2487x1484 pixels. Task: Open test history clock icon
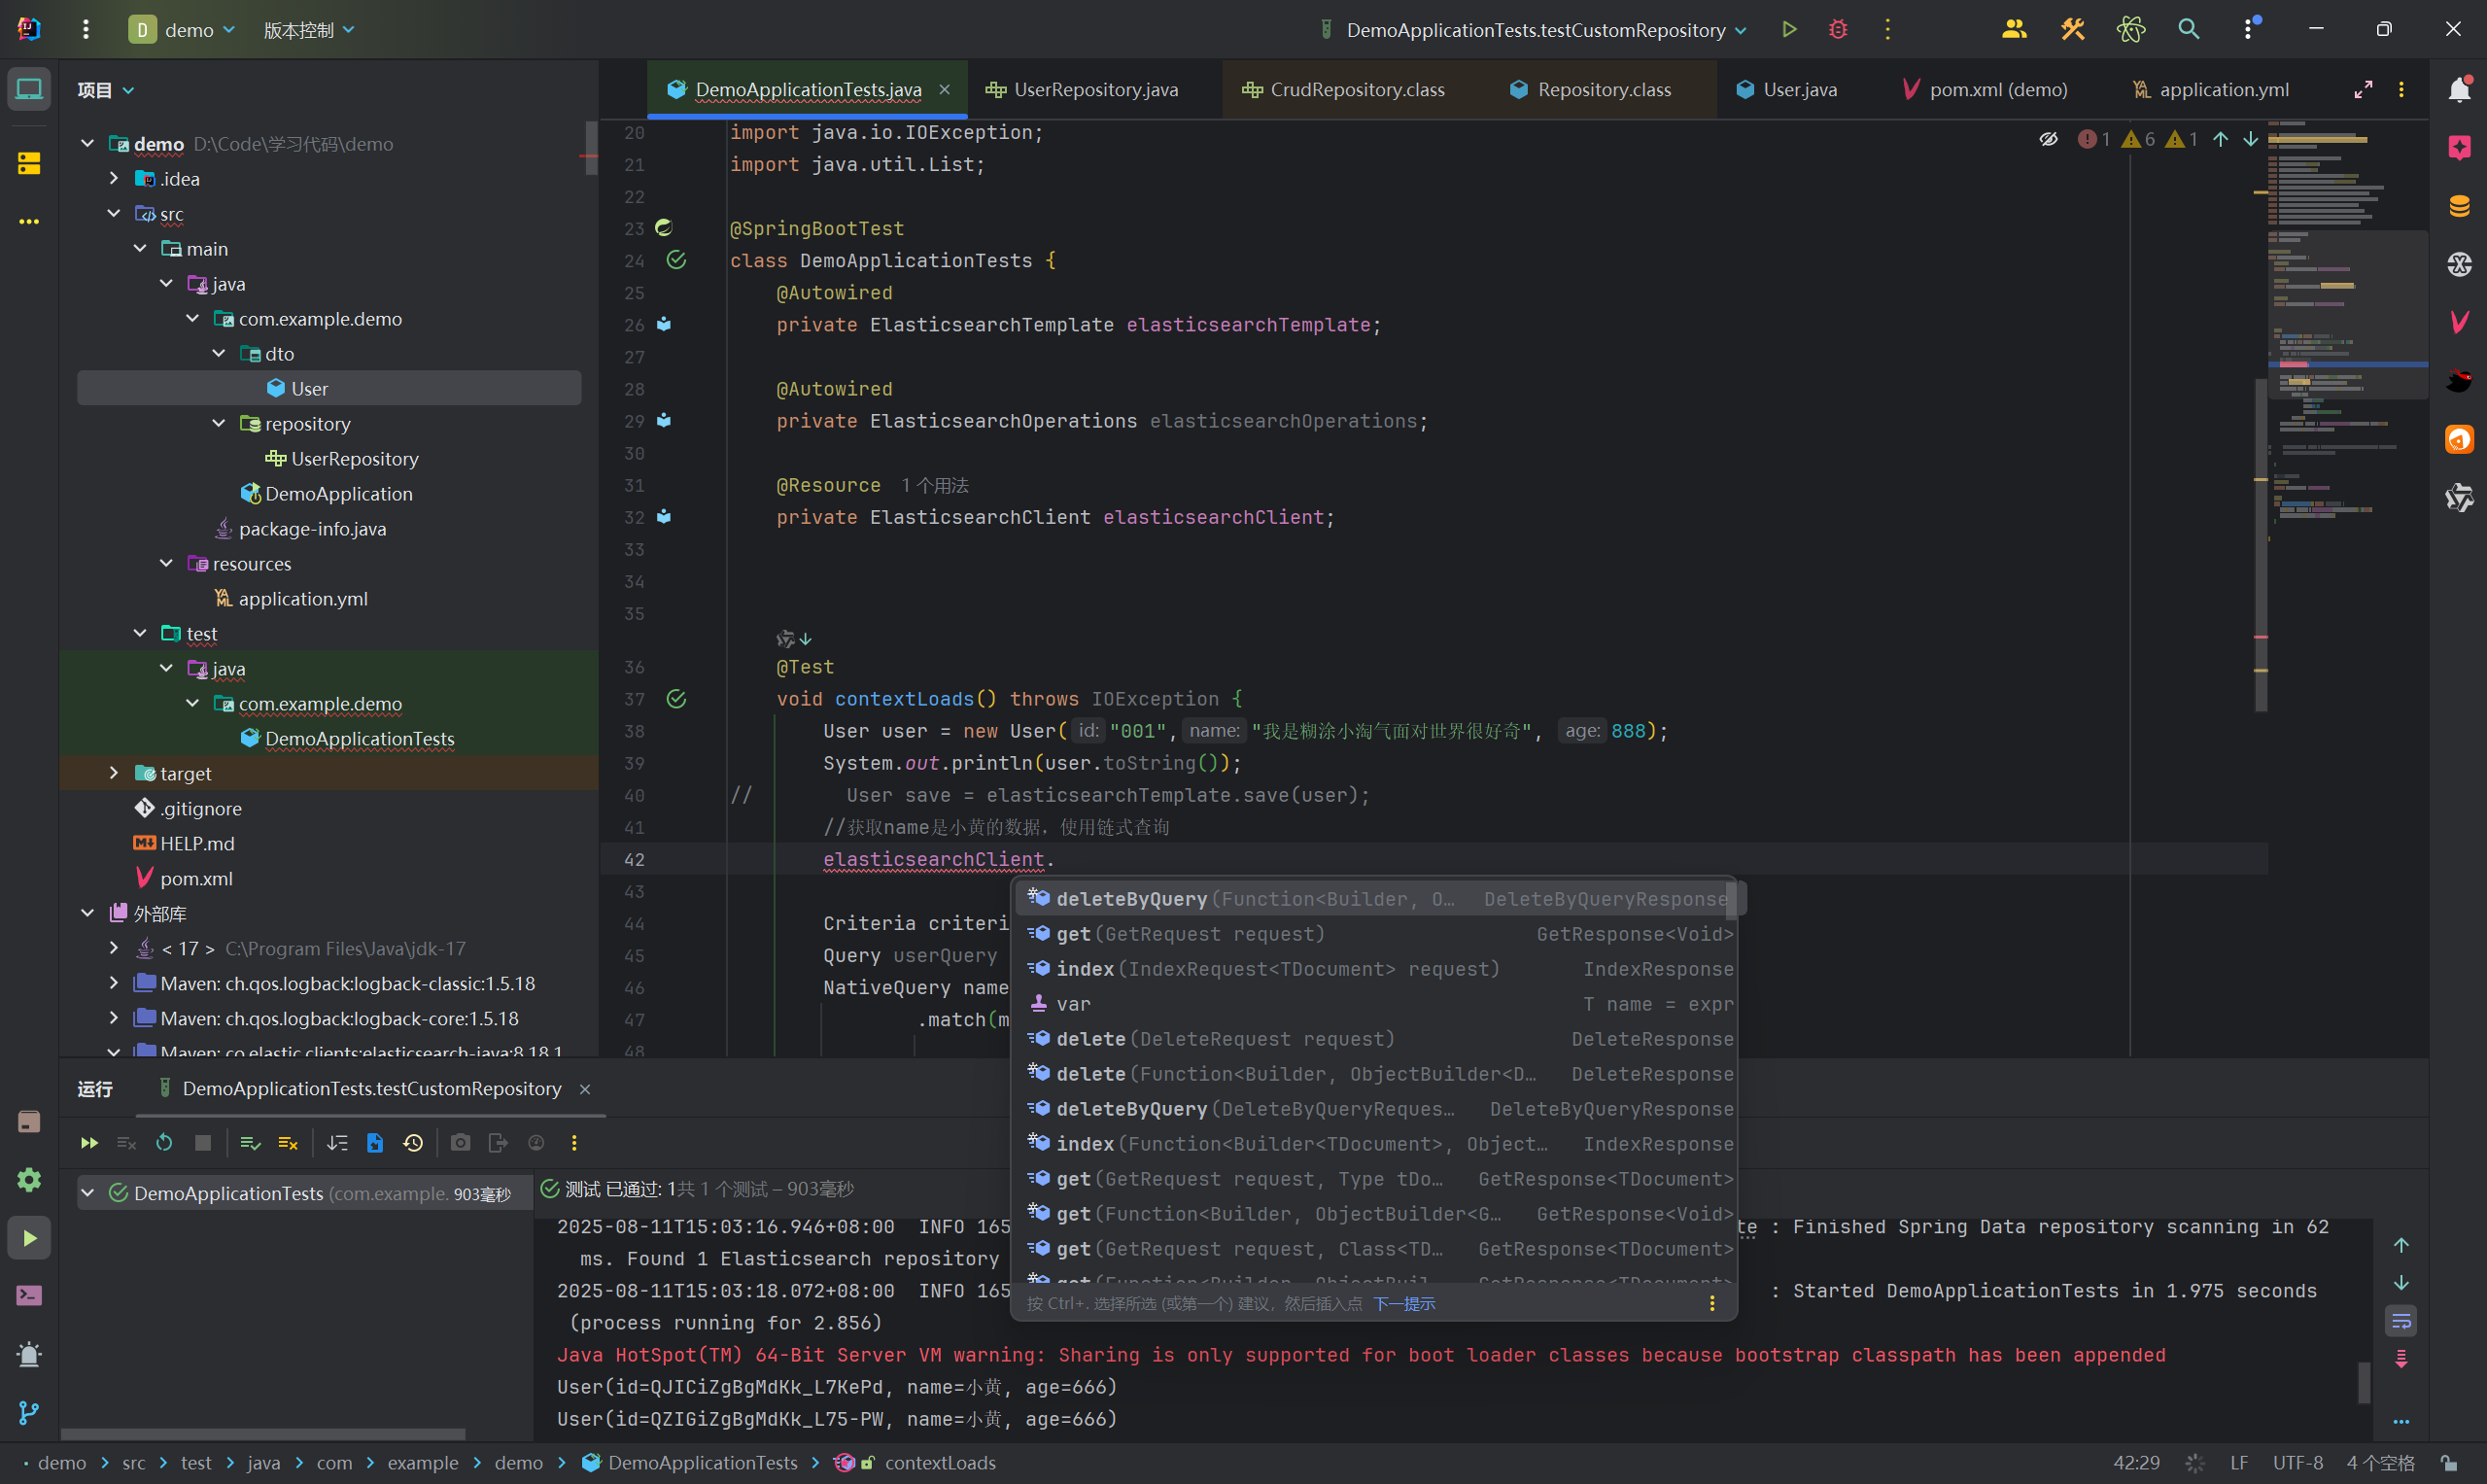(413, 1143)
